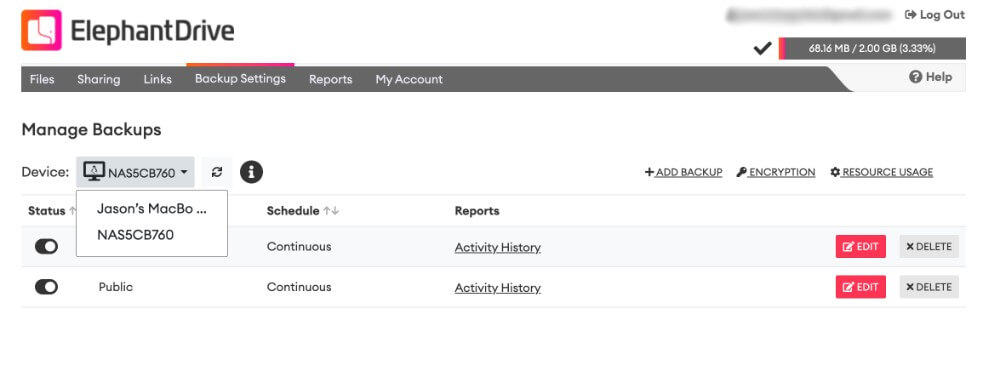The image size is (1000, 383).
Task: Click the Log Out link
Action: pyautogui.click(x=934, y=15)
